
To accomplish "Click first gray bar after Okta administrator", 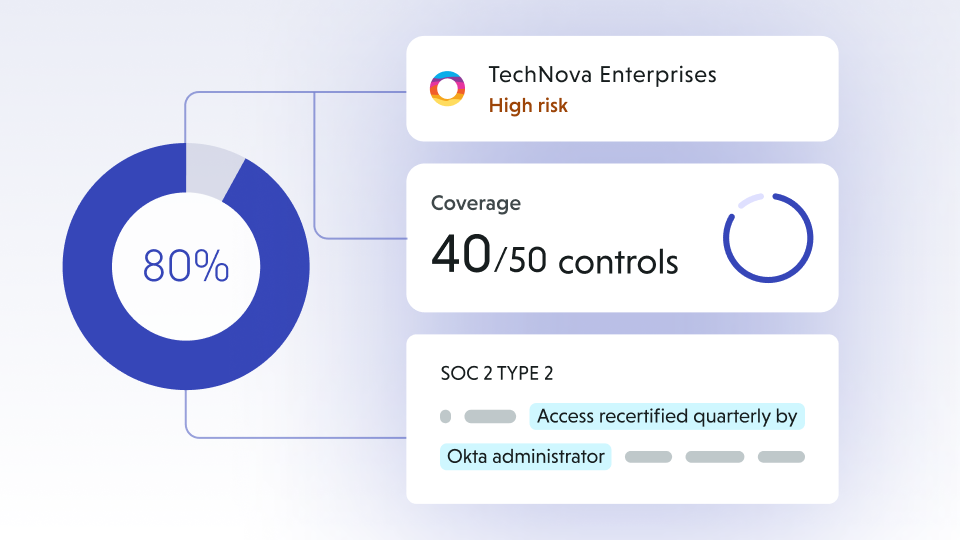I will (x=648, y=457).
